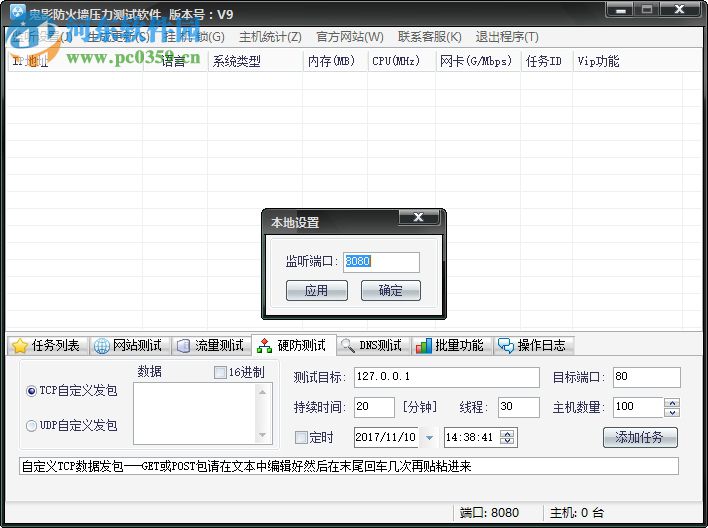
Task: Decrease 主机数量 with the down arrow
Action: pos(672,412)
